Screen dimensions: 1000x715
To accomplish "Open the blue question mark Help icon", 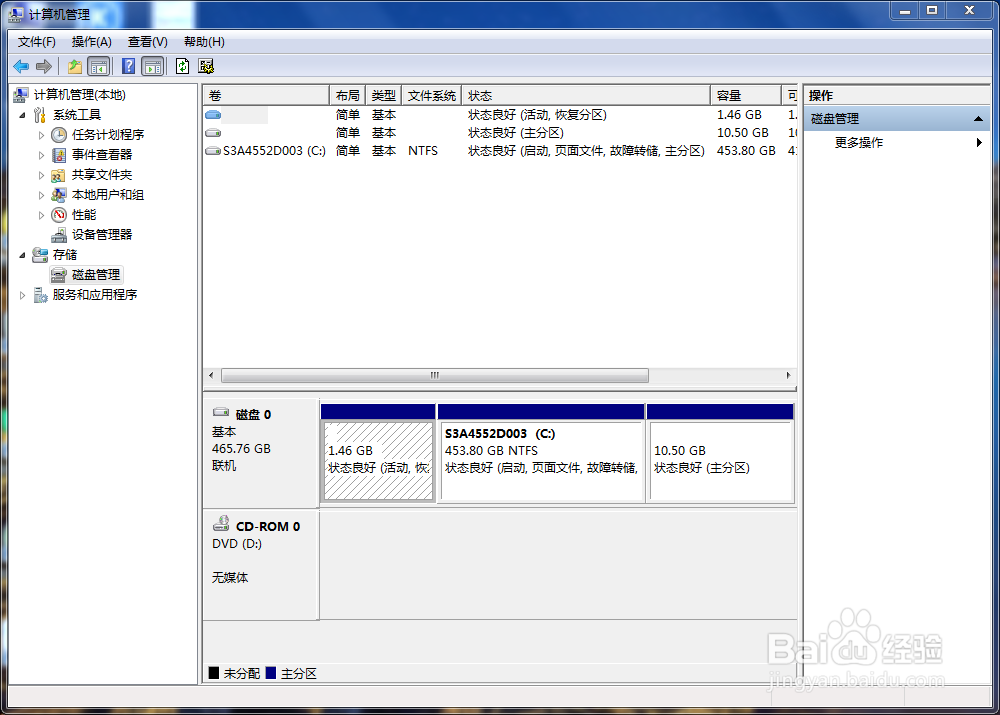I will (x=128, y=66).
